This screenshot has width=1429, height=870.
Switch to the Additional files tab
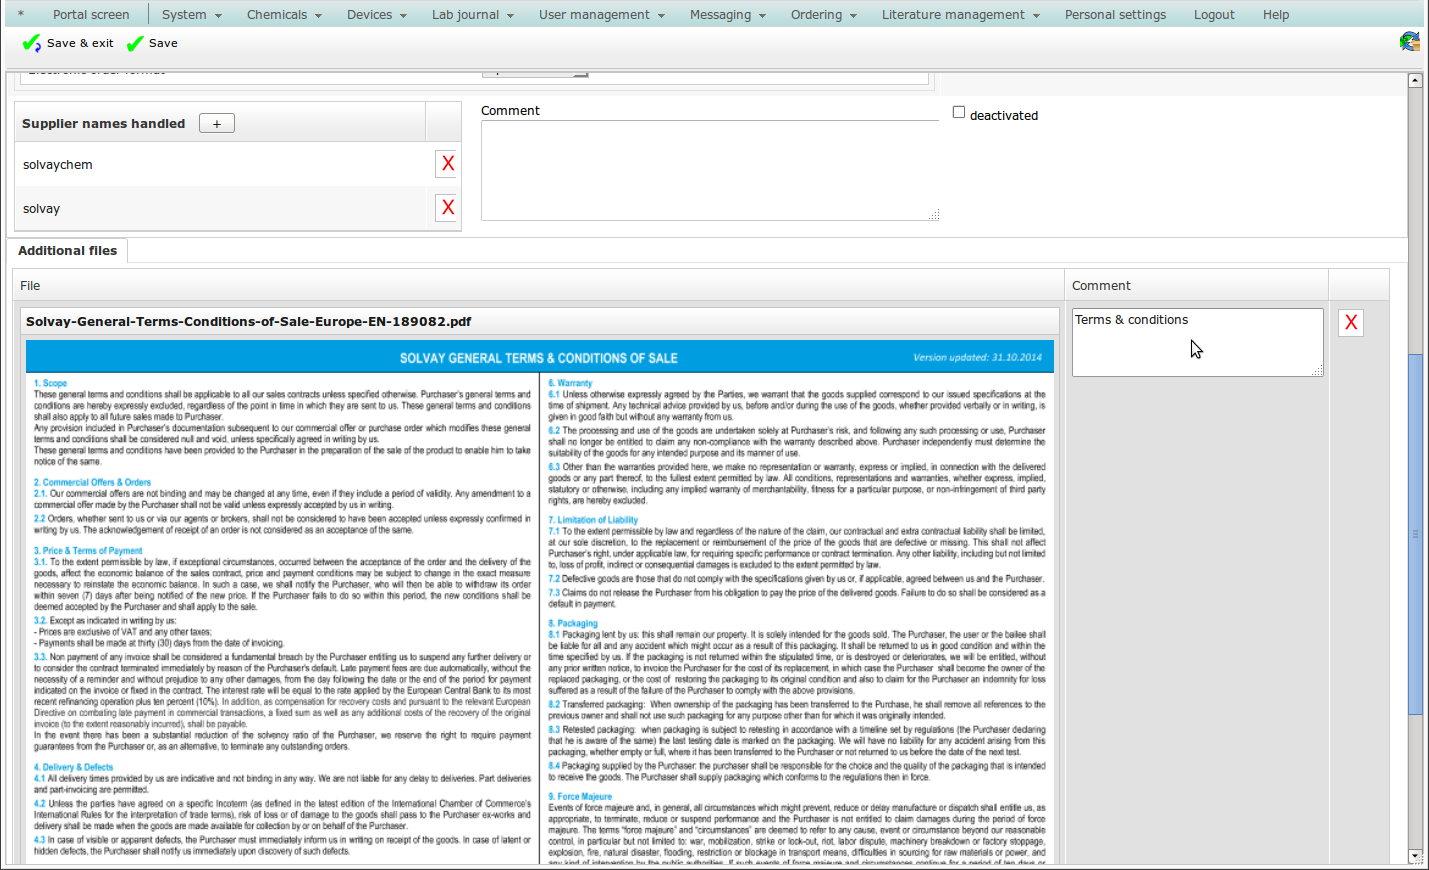point(68,251)
